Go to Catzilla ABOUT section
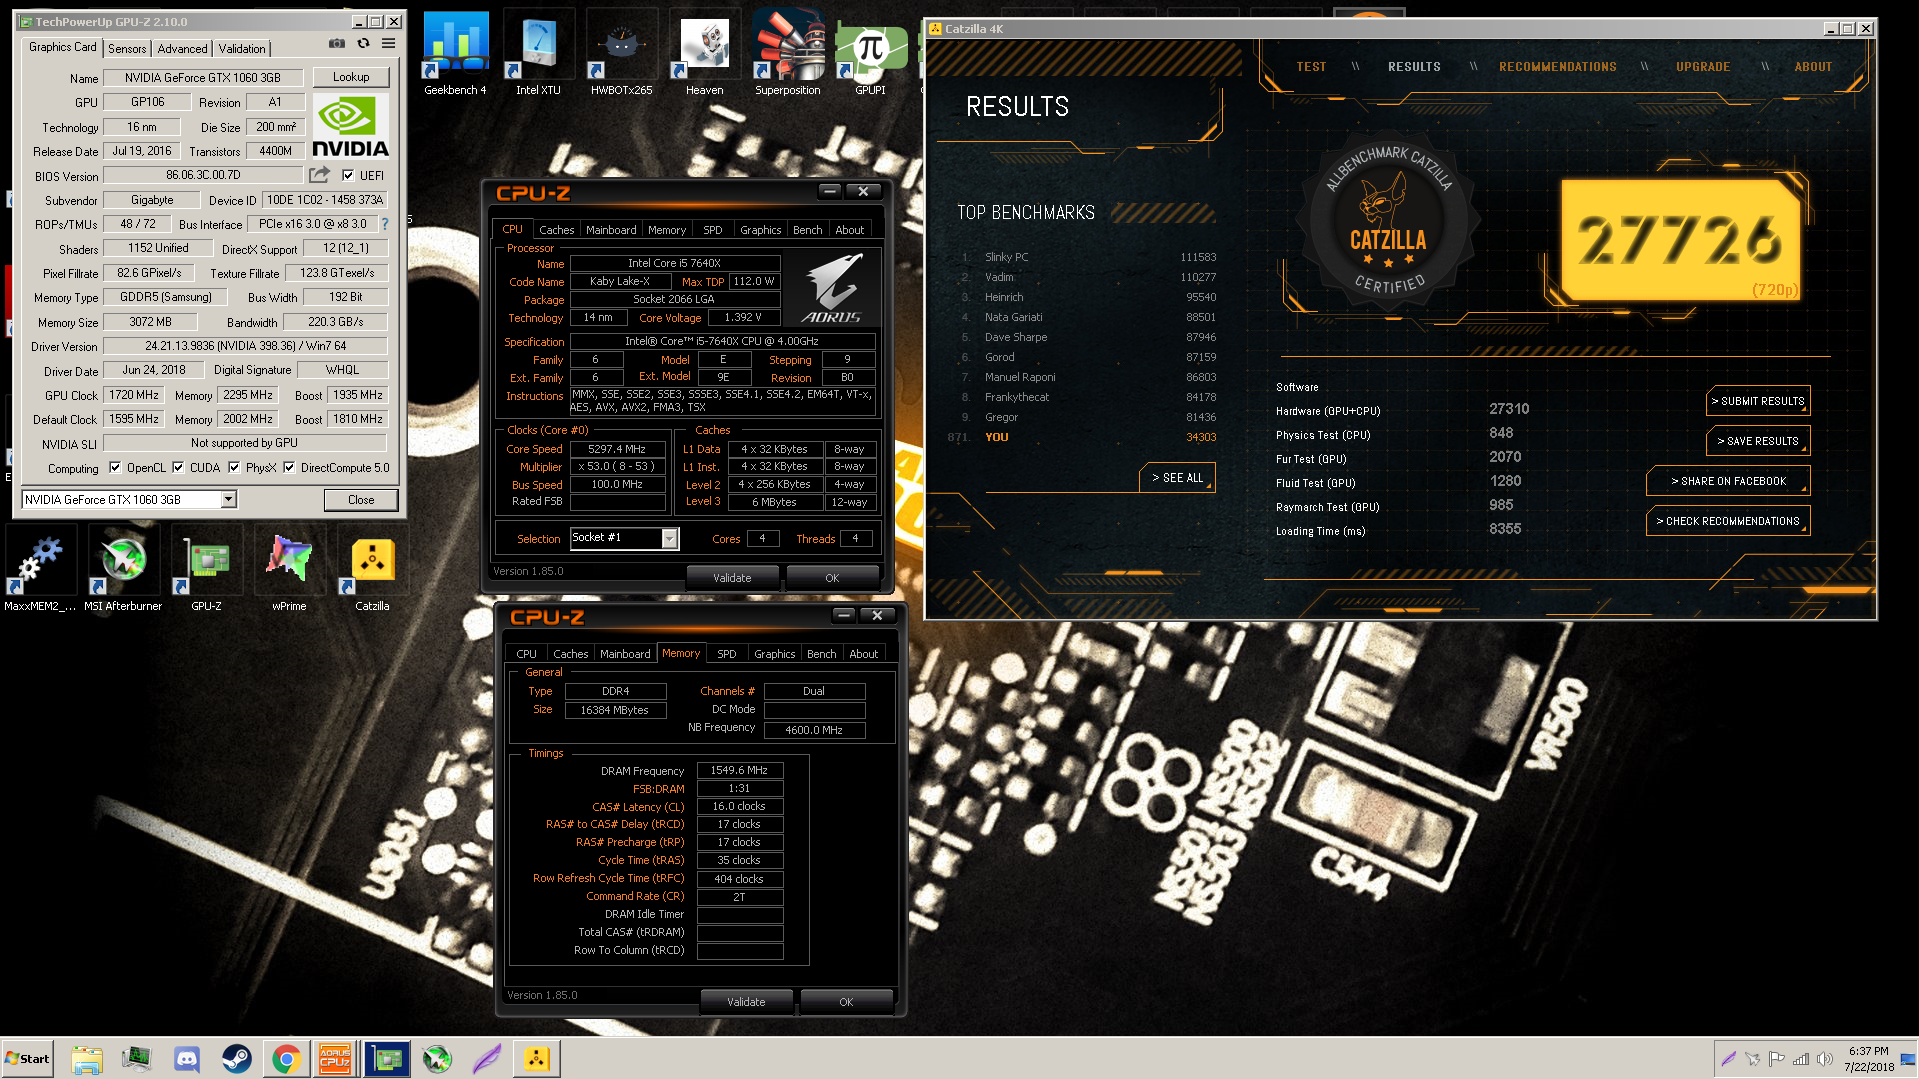 click(1813, 67)
